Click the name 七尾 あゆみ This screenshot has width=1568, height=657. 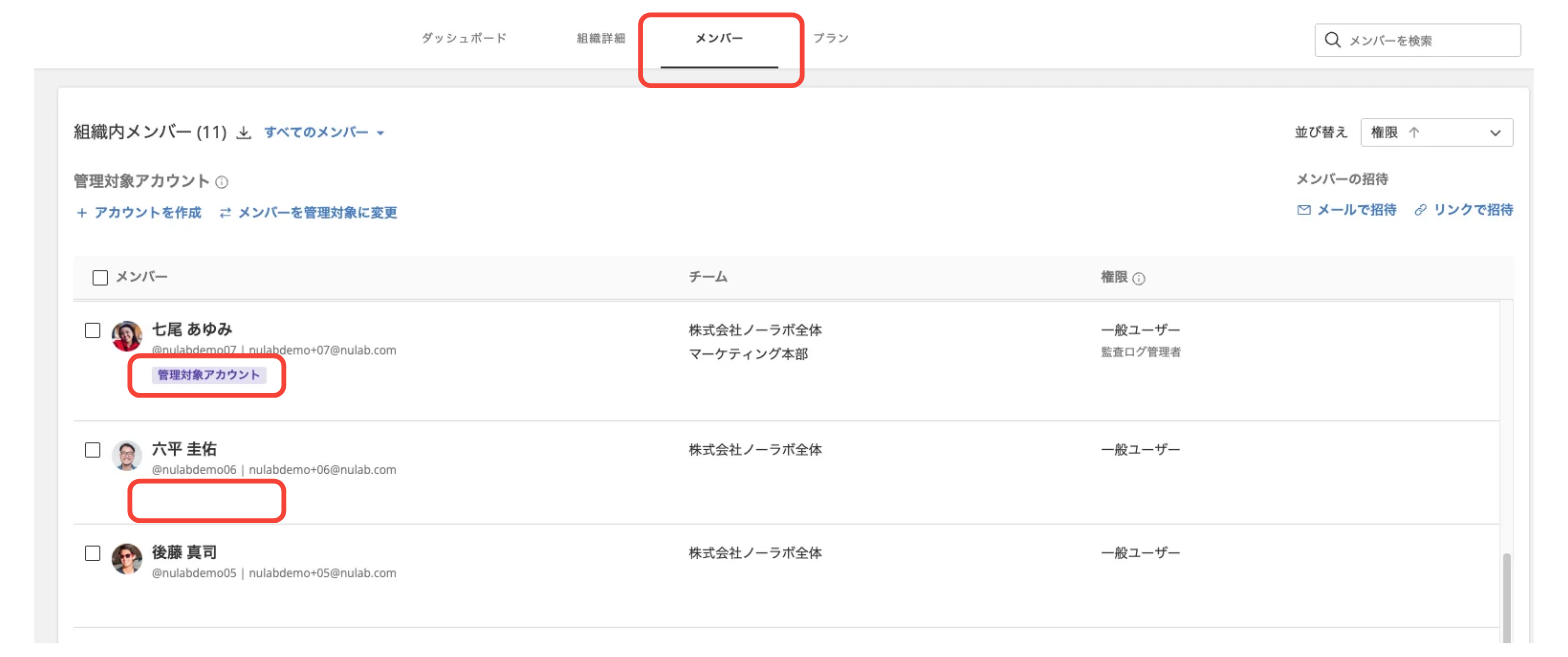point(192,329)
